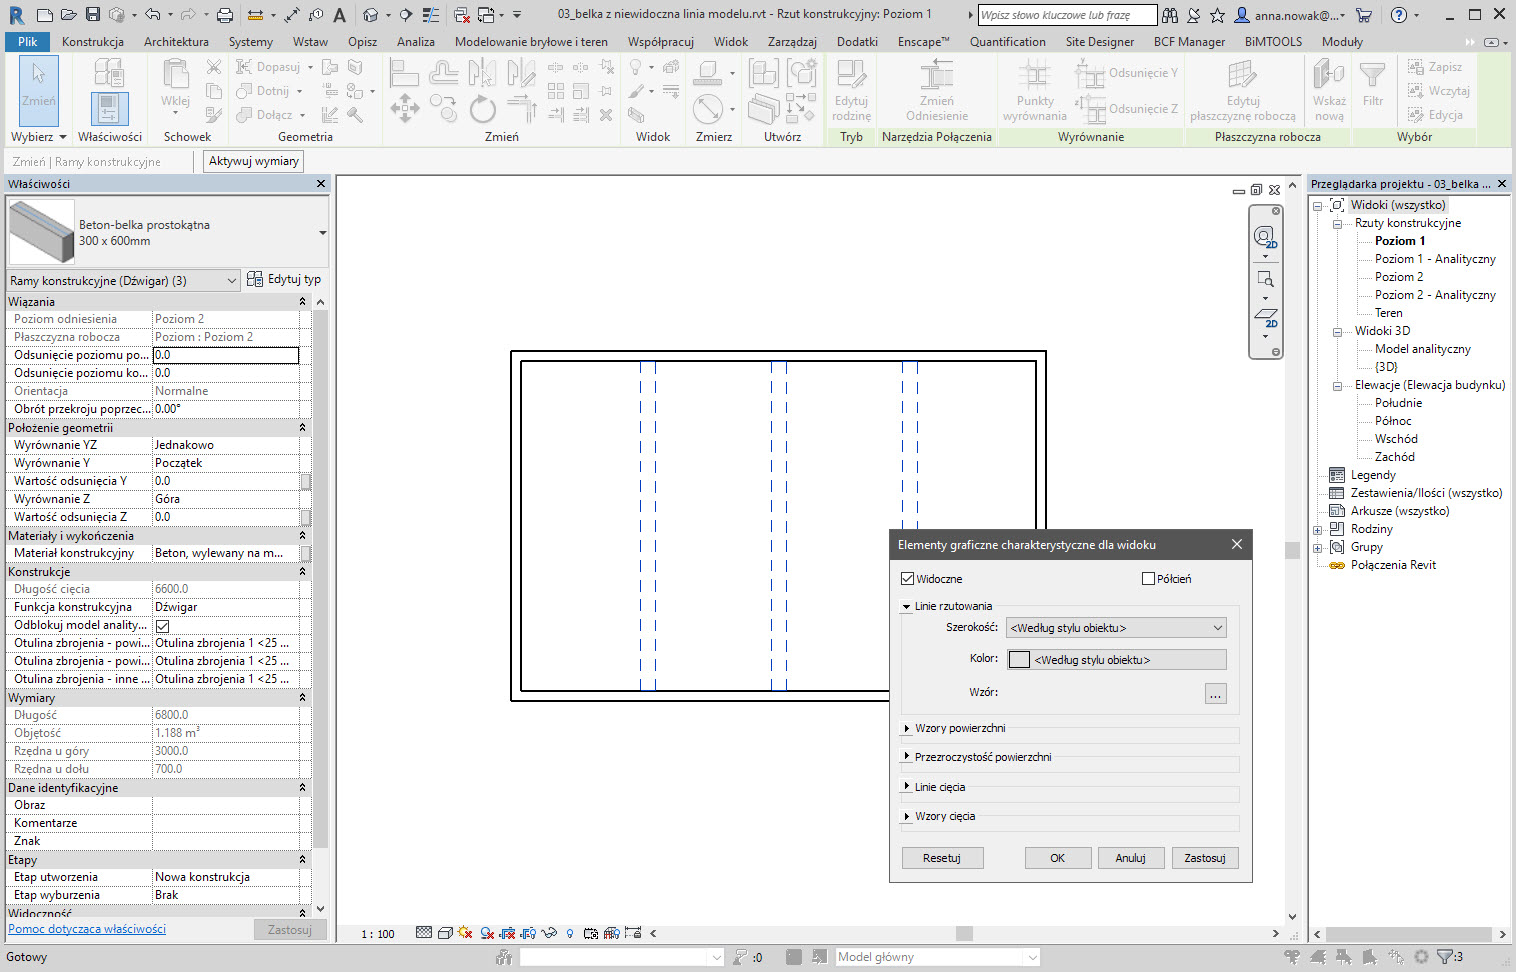
Task: Select Poziom 2 in project browser
Action: (x=1398, y=277)
